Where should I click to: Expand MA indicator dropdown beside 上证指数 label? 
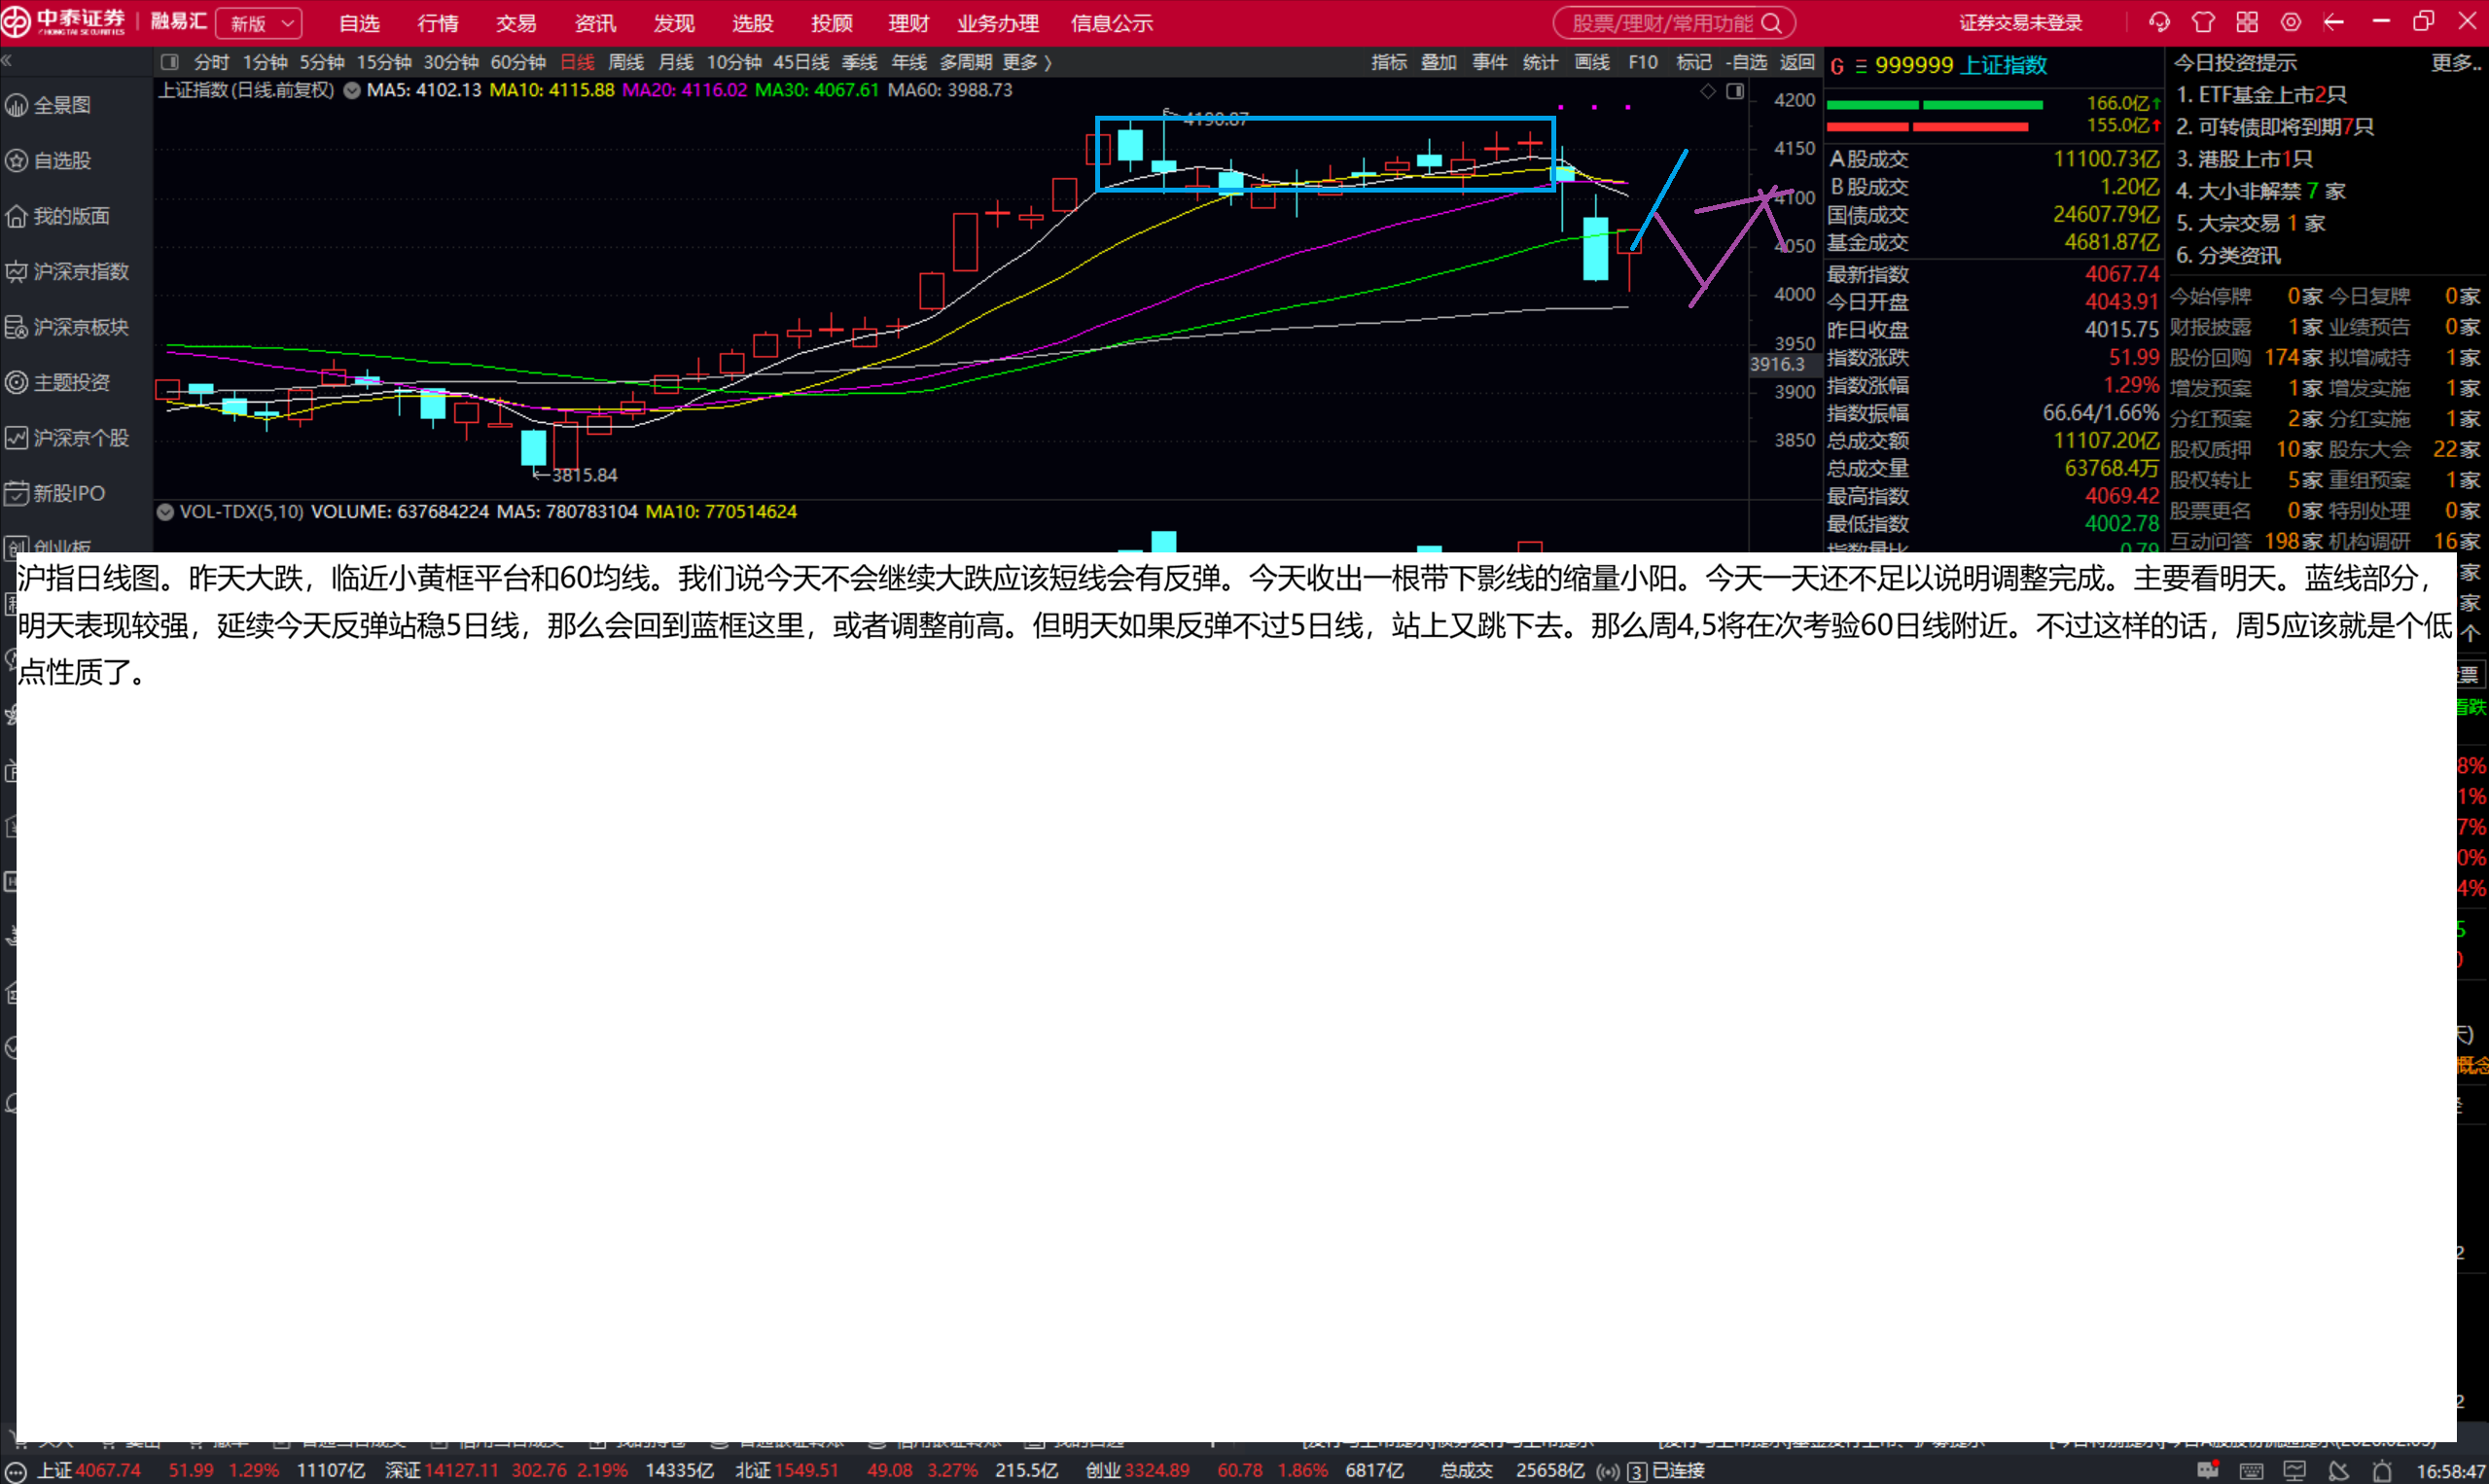coord(352,90)
